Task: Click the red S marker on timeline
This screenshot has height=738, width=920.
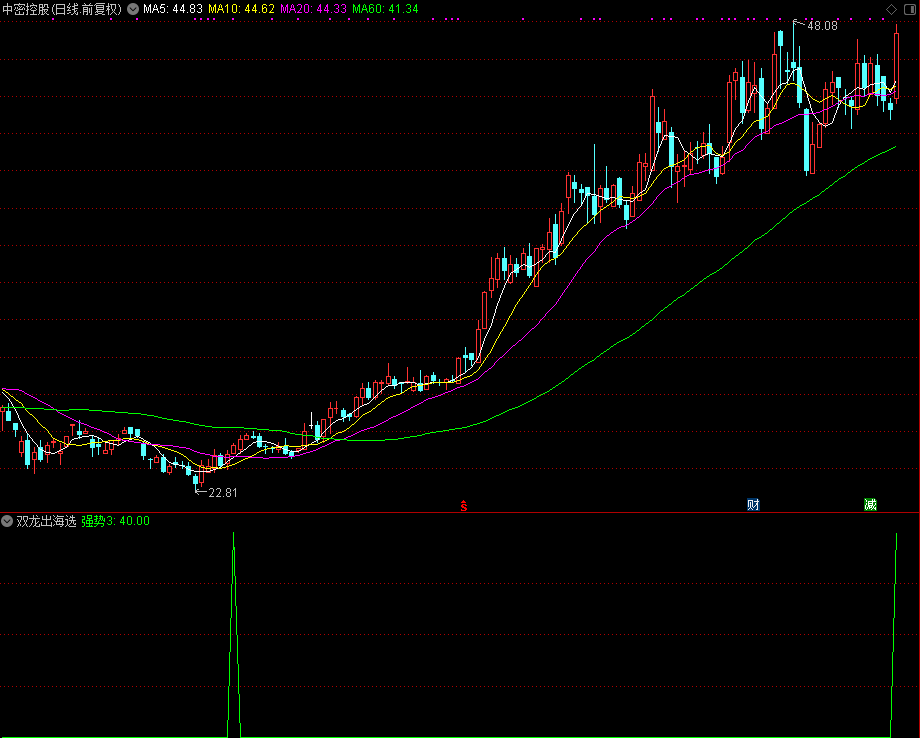Action: pyautogui.click(x=464, y=505)
